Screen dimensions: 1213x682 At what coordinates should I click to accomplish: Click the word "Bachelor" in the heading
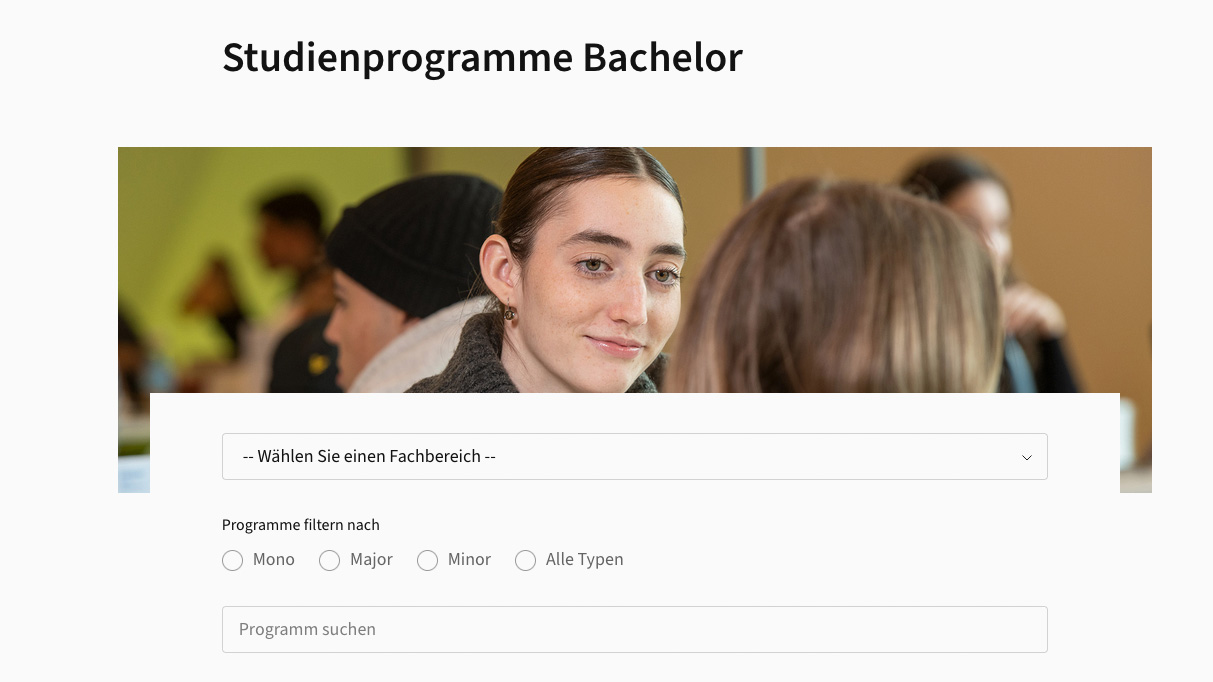[662, 58]
